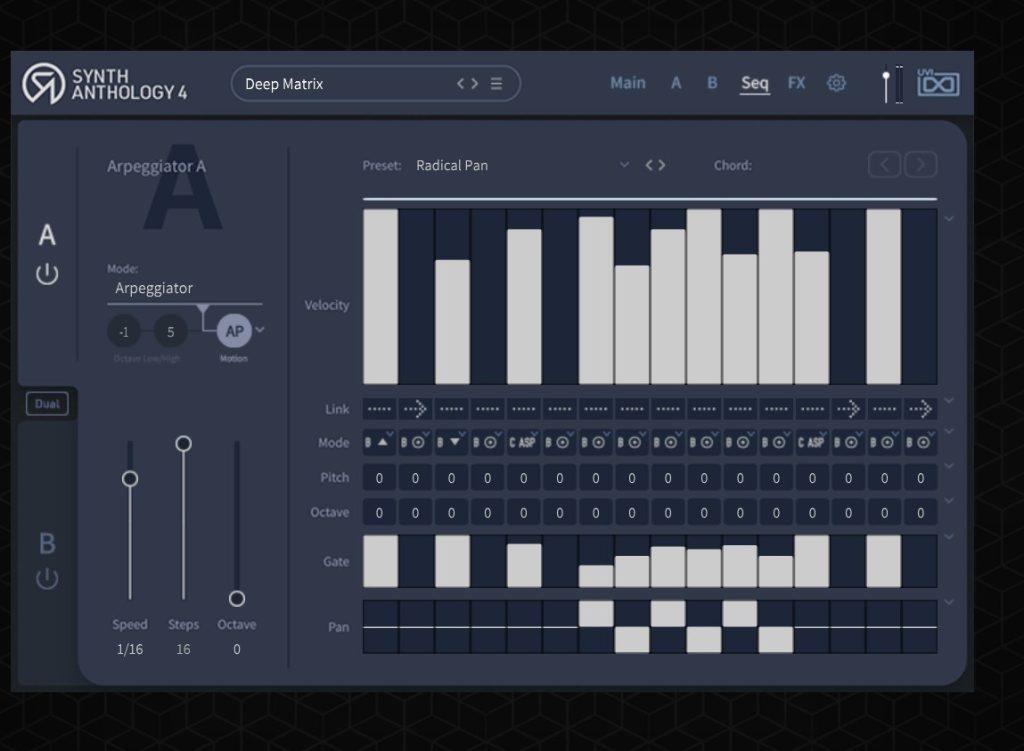Screen dimensions: 1024x751
Task: Click the previous chord arrow button
Action: (884, 165)
